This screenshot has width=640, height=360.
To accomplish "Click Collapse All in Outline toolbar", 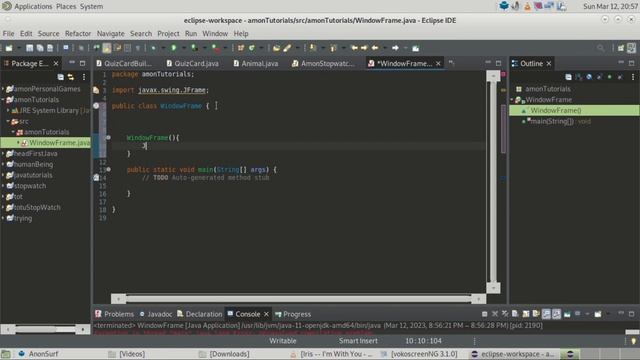I will (568, 77).
